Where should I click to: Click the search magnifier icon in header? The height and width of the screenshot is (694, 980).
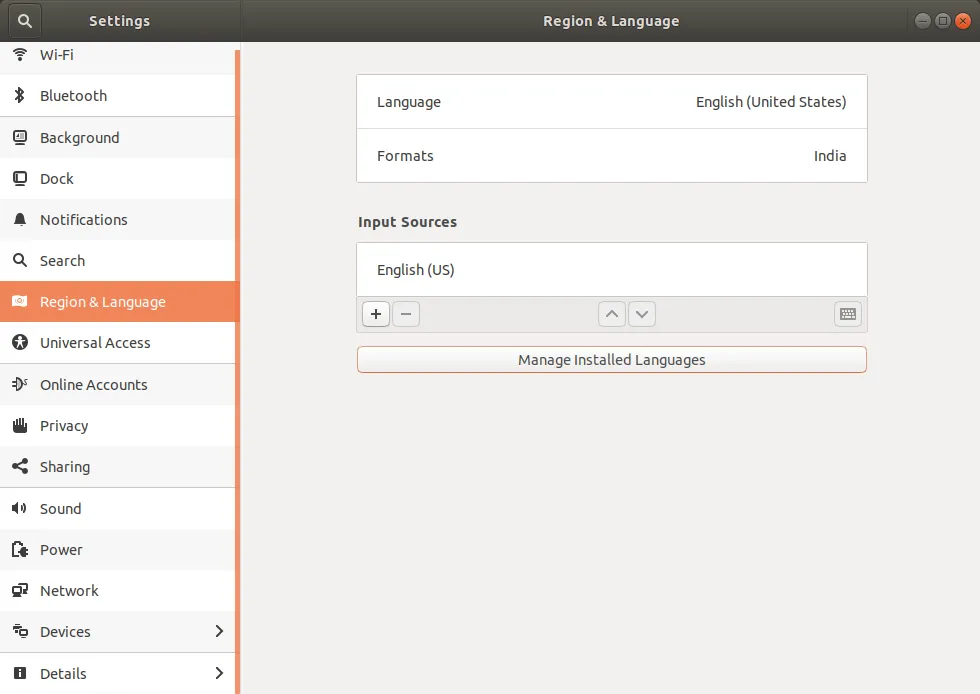25,21
